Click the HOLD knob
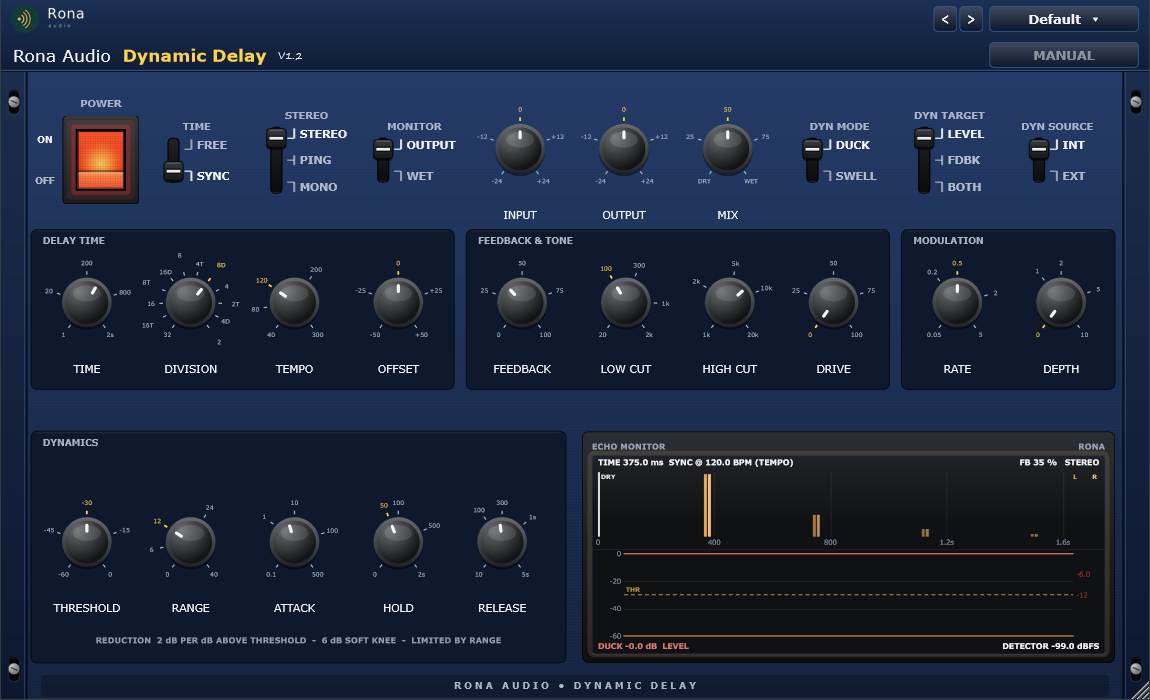The image size is (1150, 700). tap(398, 542)
